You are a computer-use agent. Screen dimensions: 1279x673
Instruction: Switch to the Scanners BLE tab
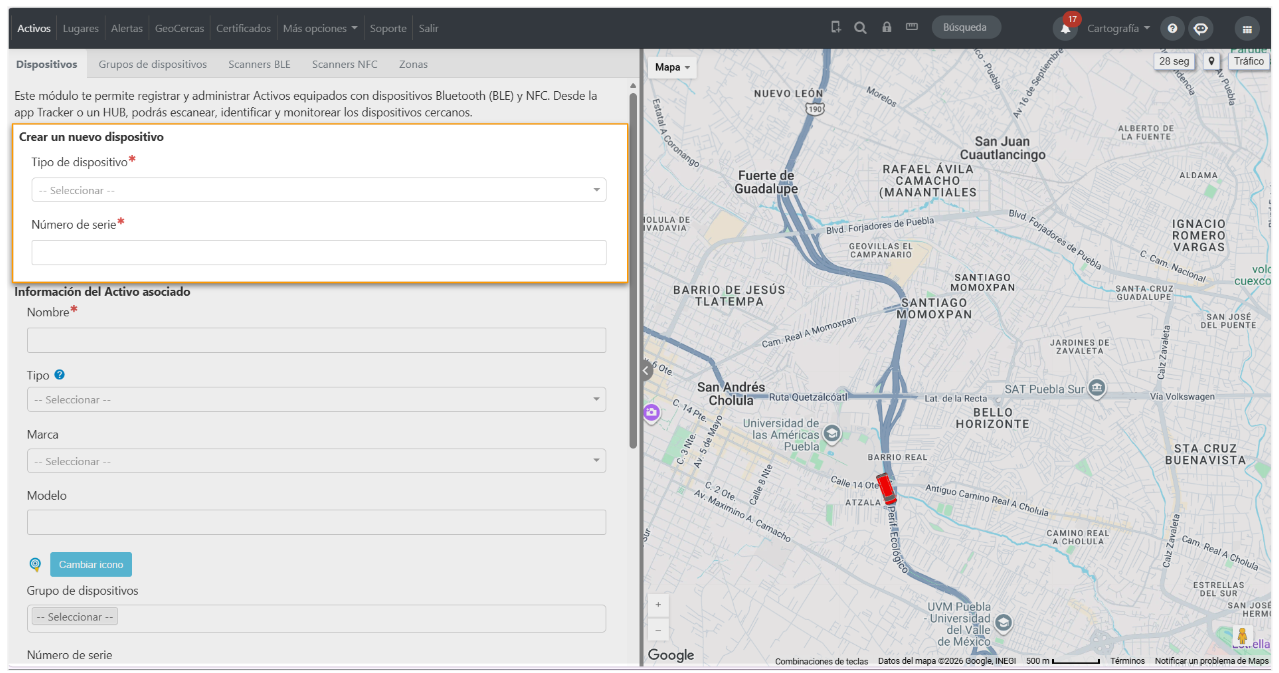pyautogui.click(x=259, y=64)
